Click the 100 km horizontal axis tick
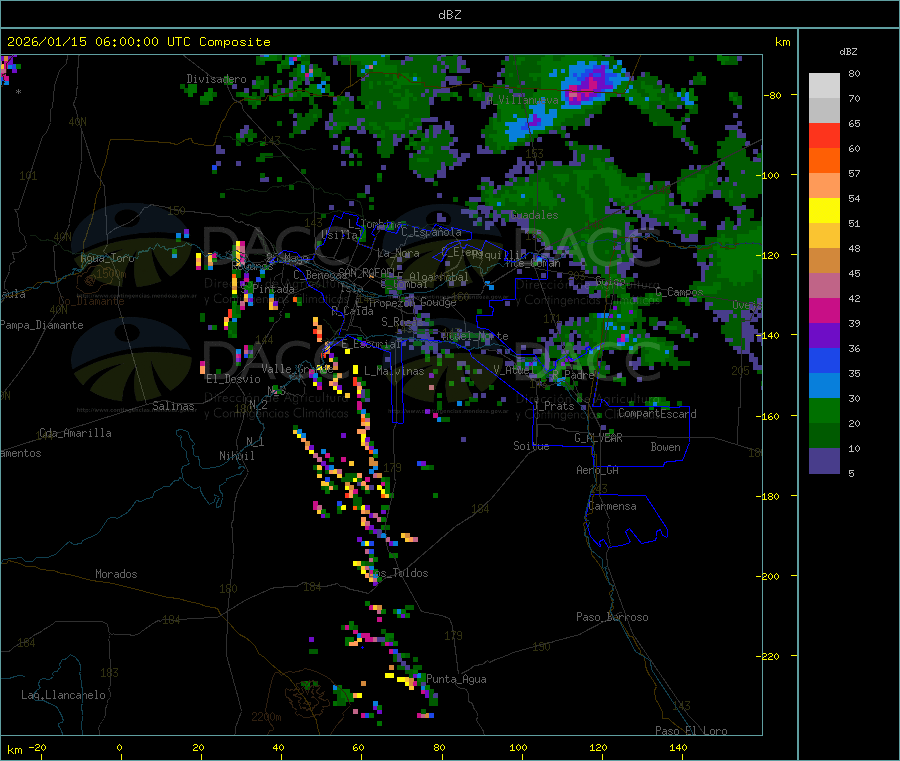The image size is (900, 761). (518, 747)
